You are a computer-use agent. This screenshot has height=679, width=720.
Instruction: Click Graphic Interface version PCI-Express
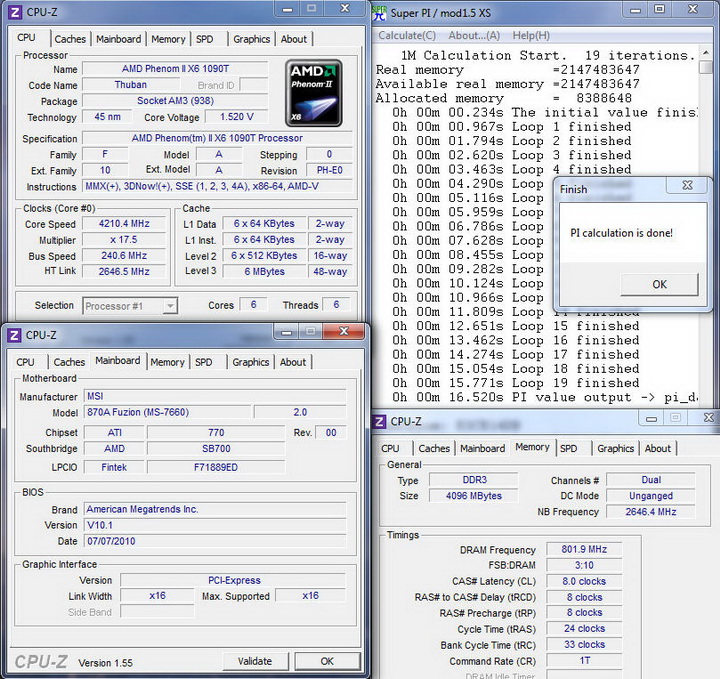tap(234, 580)
